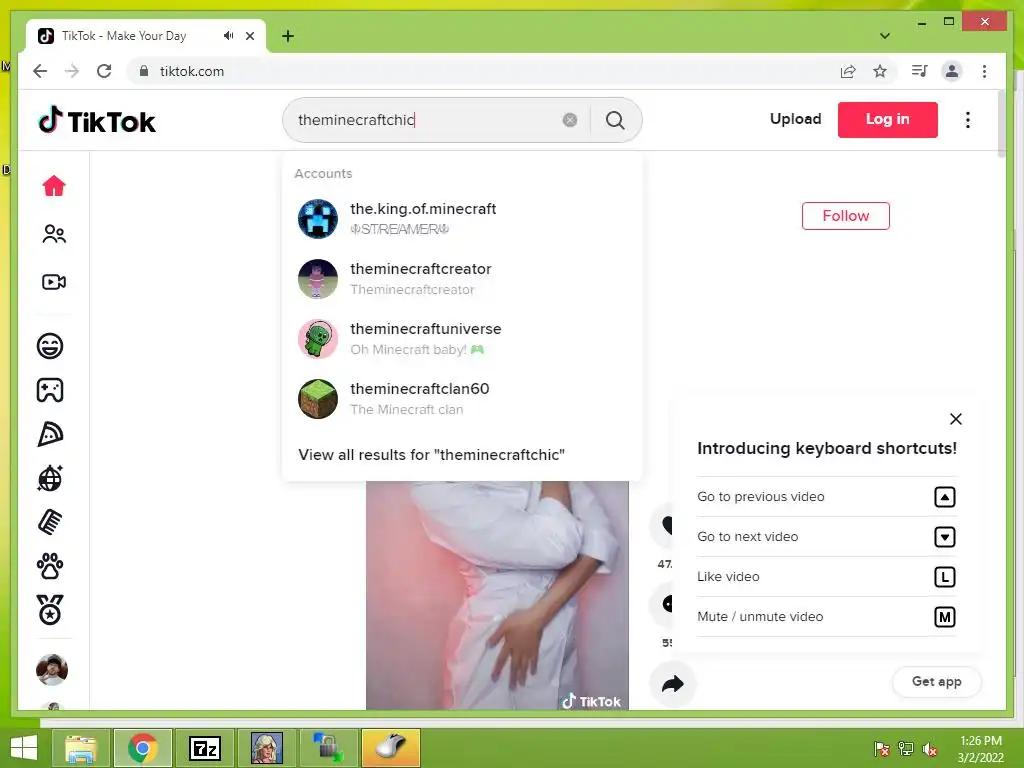Screen dimensions: 1024x768
Task: Select the Dance disco ball category icon
Action: tap(50, 479)
